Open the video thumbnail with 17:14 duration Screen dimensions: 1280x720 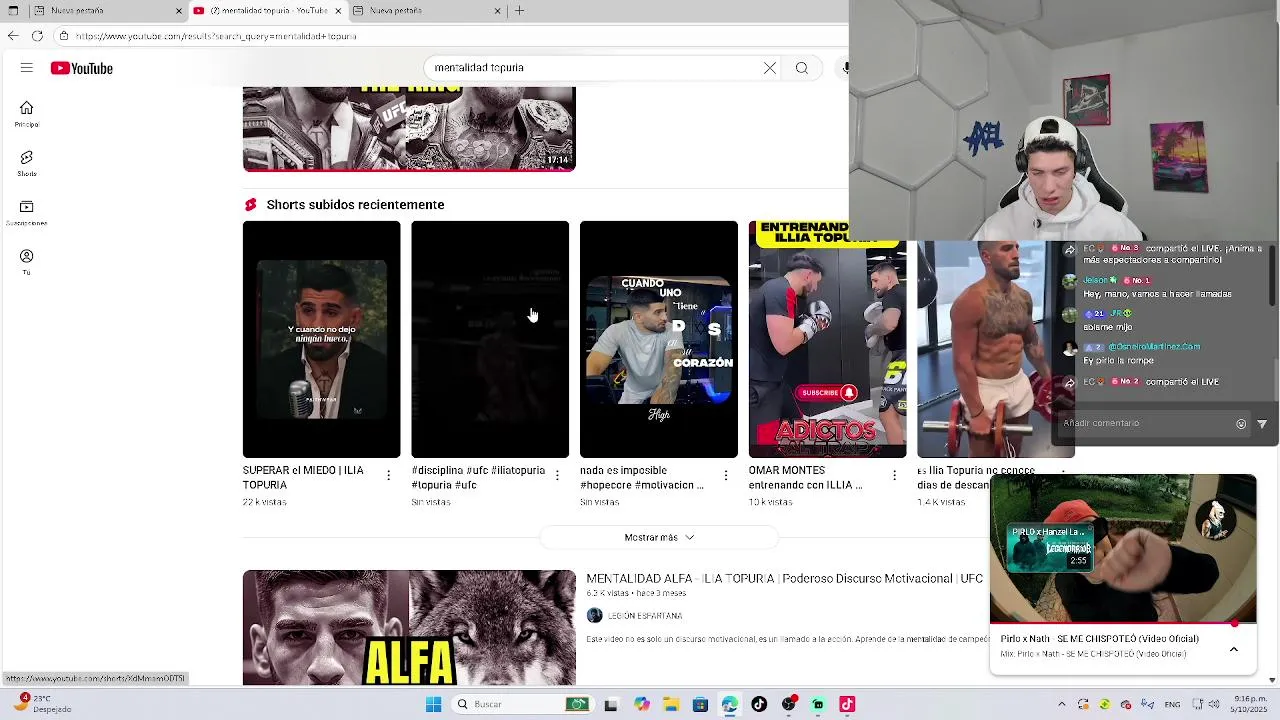tap(409, 129)
